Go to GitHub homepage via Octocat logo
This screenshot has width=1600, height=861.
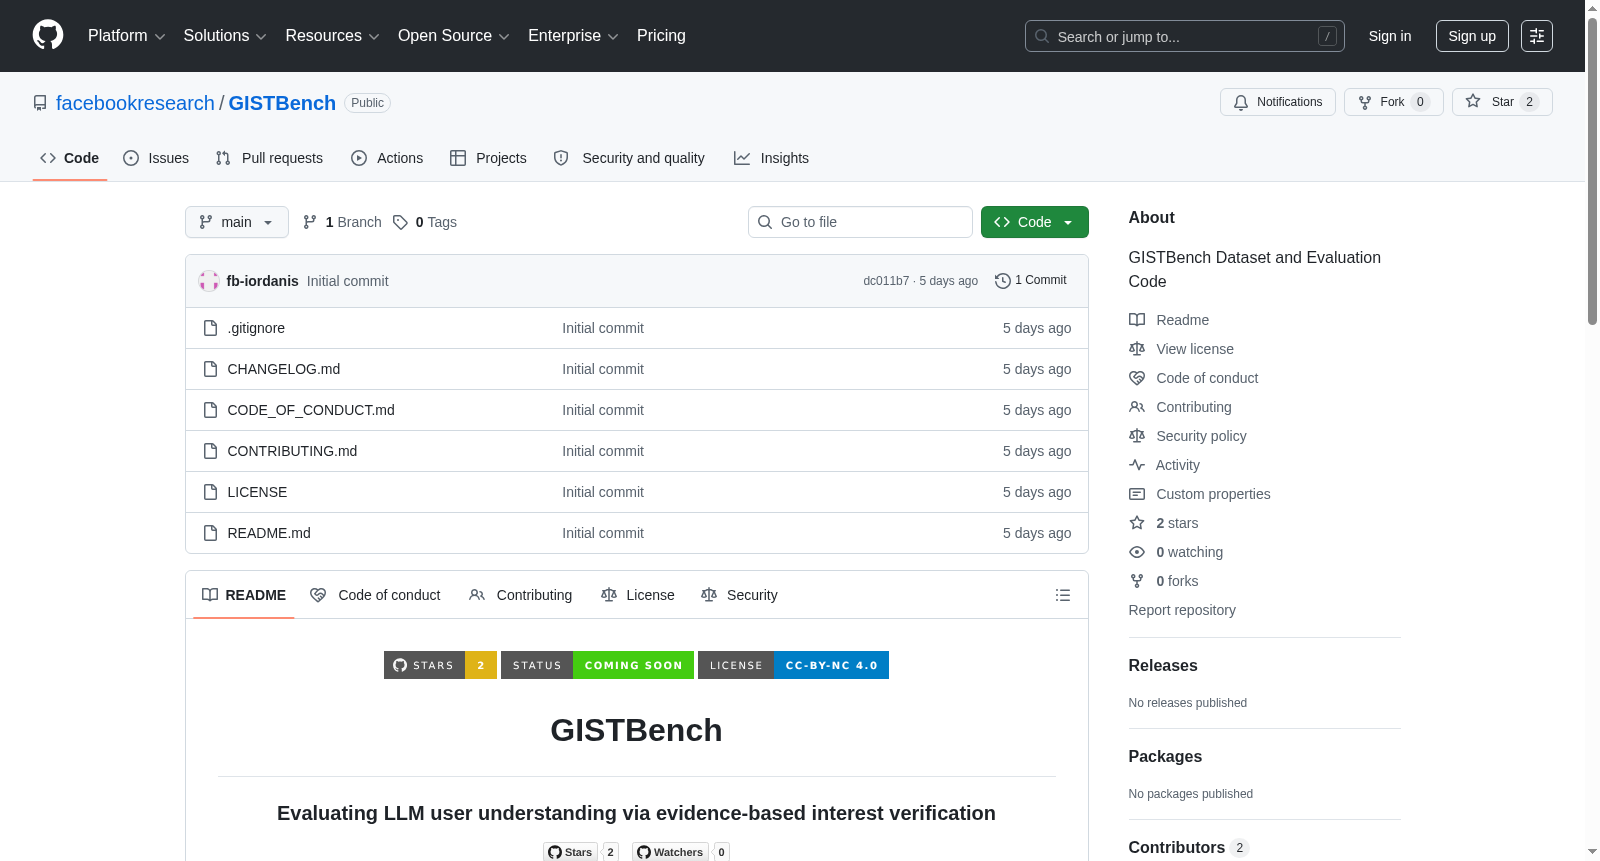click(x=48, y=36)
